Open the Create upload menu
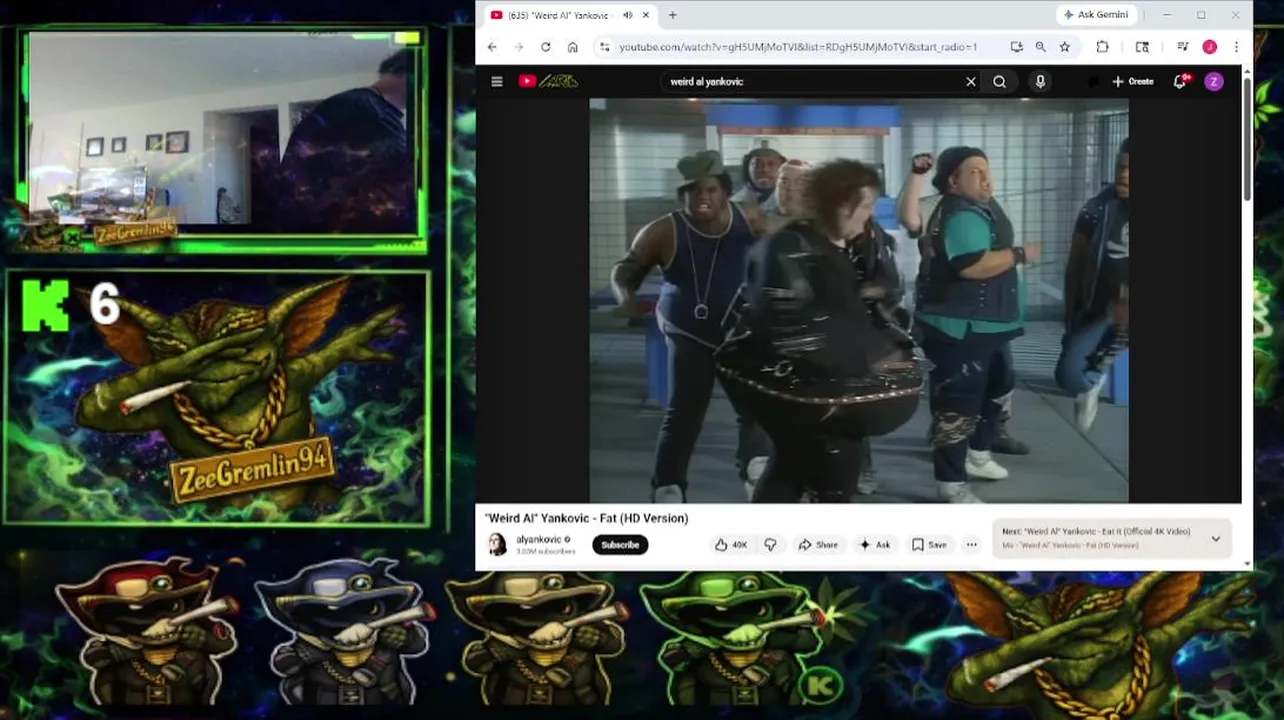 click(x=1133, y=82)
